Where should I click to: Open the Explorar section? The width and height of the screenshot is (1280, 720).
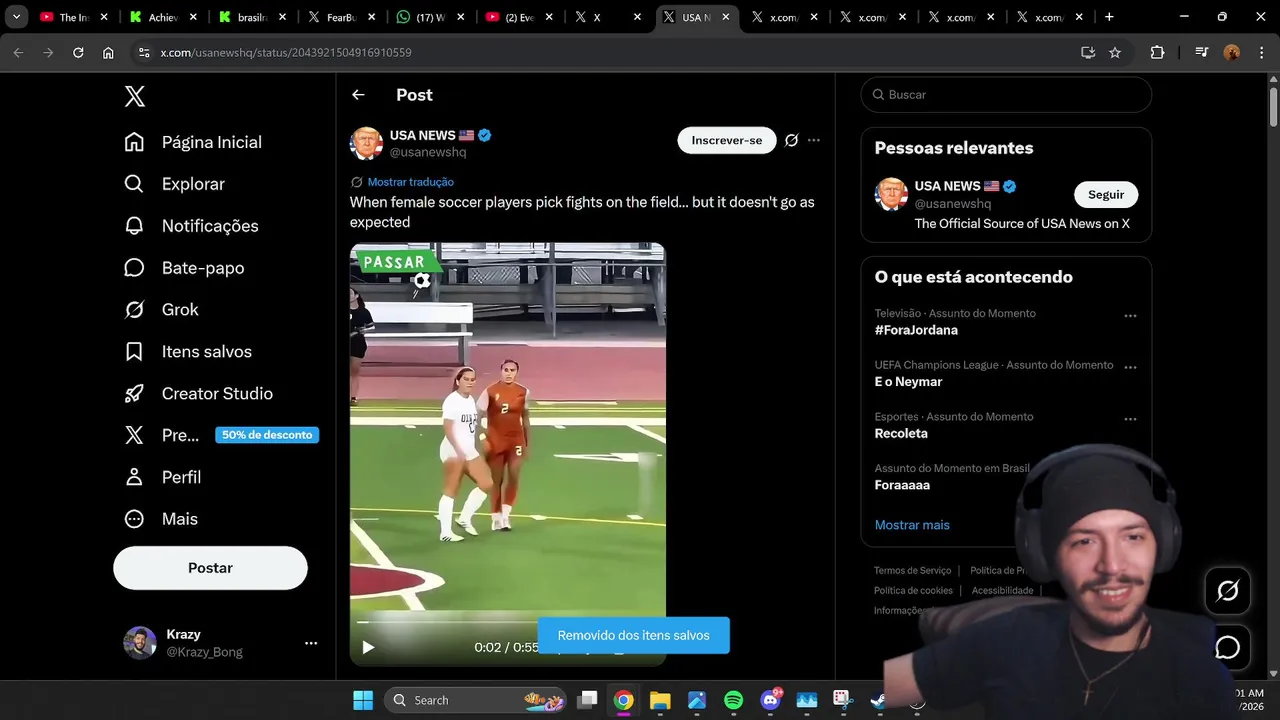[174, 184]
